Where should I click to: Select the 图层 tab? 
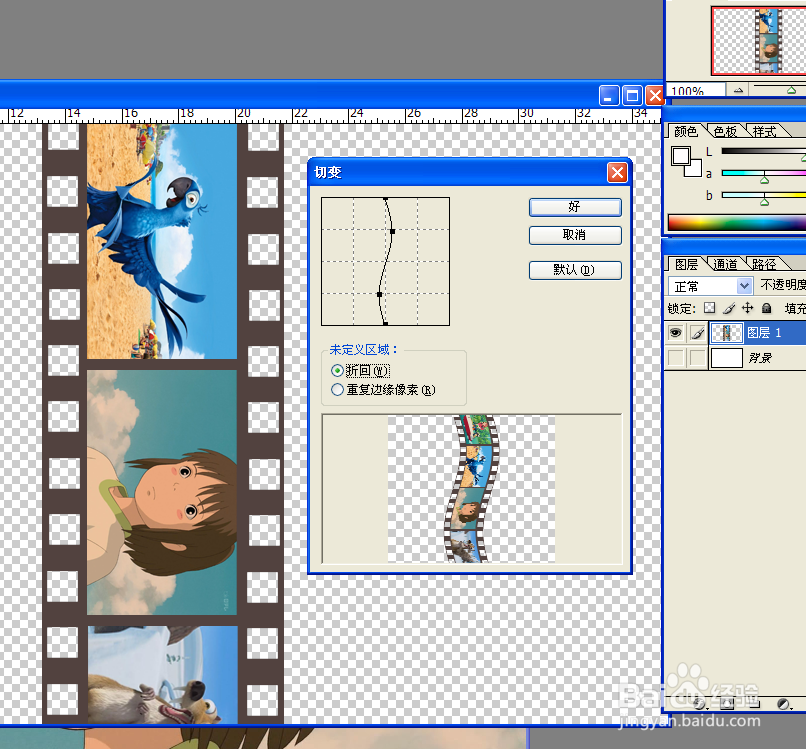pos(687,264)
